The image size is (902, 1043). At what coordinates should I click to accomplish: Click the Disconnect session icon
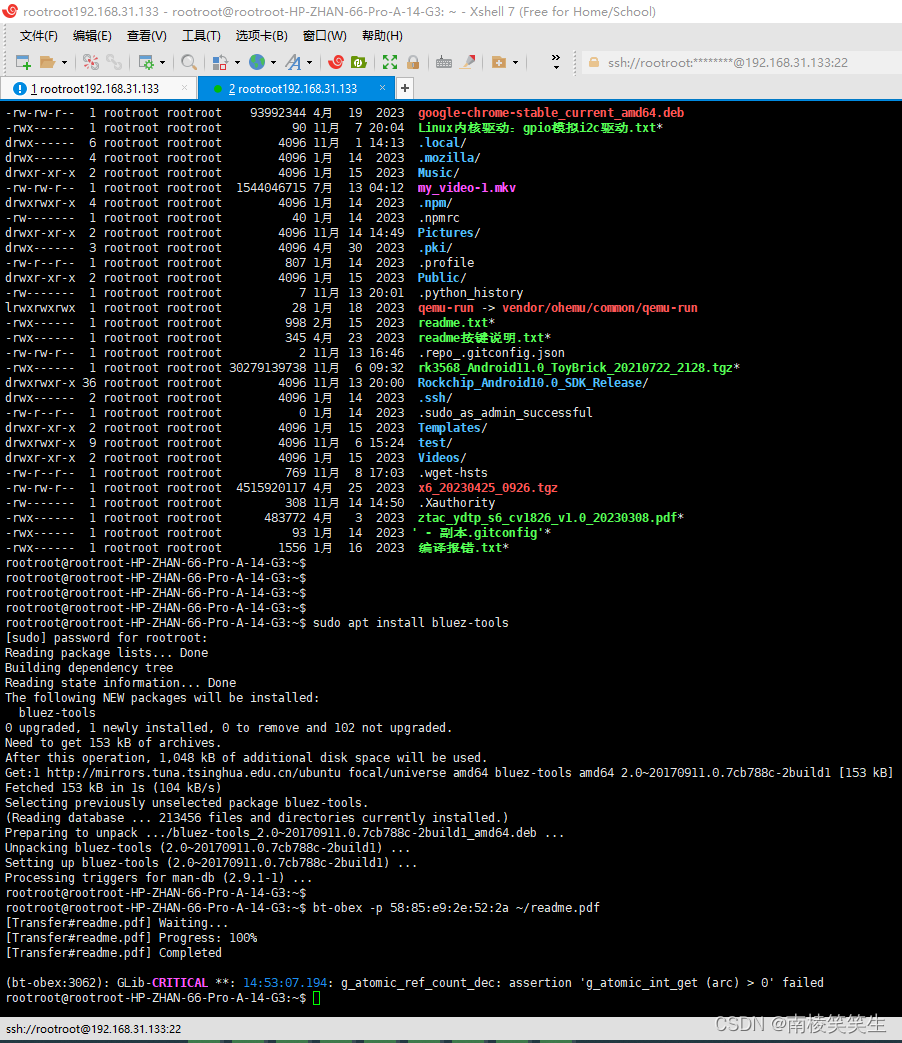click(x=90, y=62)
